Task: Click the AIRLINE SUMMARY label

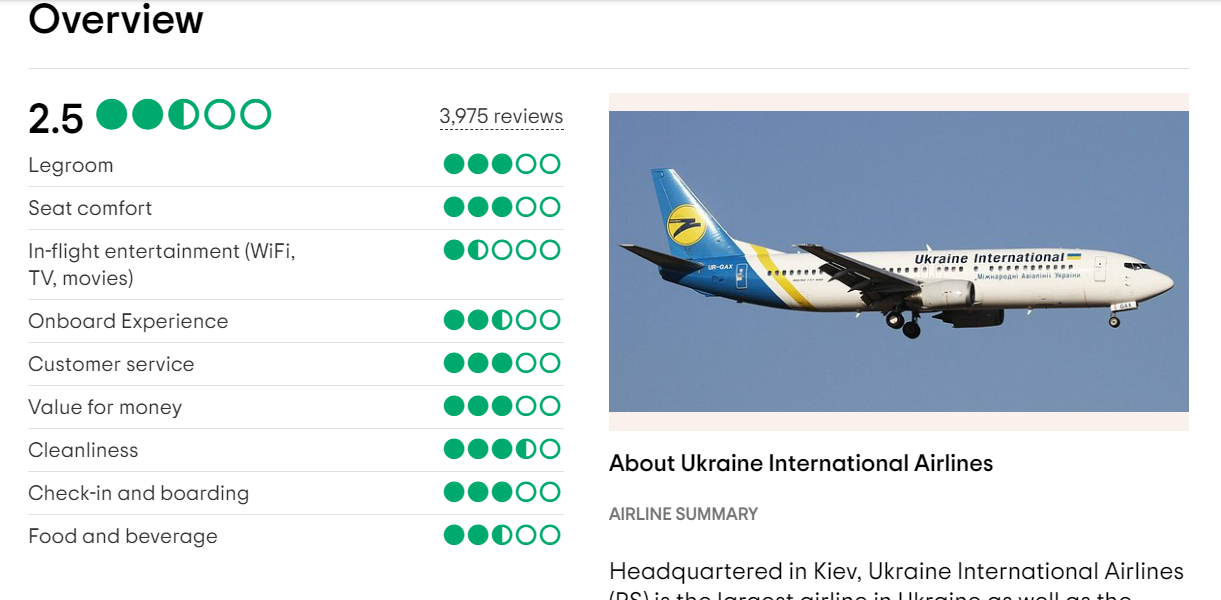Action: (x=683, y=514)
